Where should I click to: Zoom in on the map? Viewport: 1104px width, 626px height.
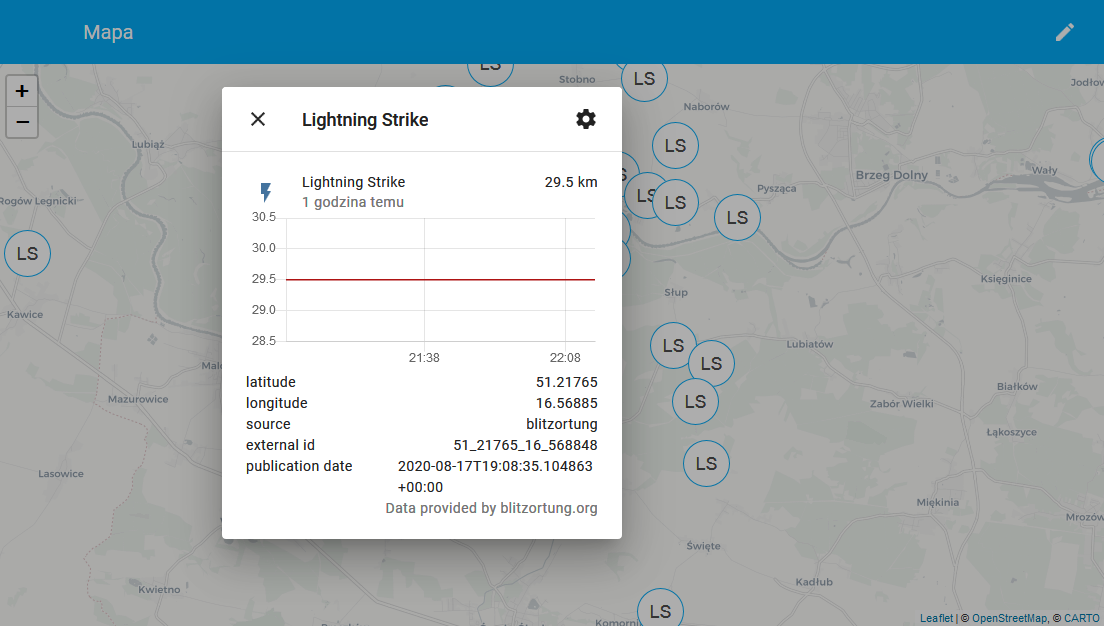click(22, 91)
